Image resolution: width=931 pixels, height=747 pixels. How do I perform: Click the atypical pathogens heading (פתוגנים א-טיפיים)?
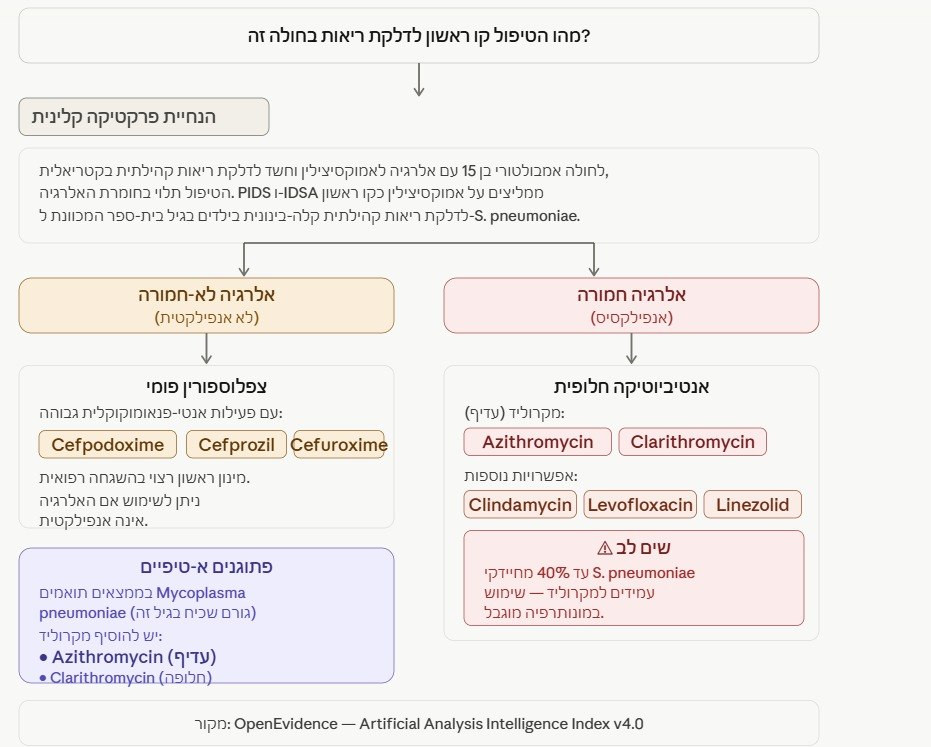207,566
